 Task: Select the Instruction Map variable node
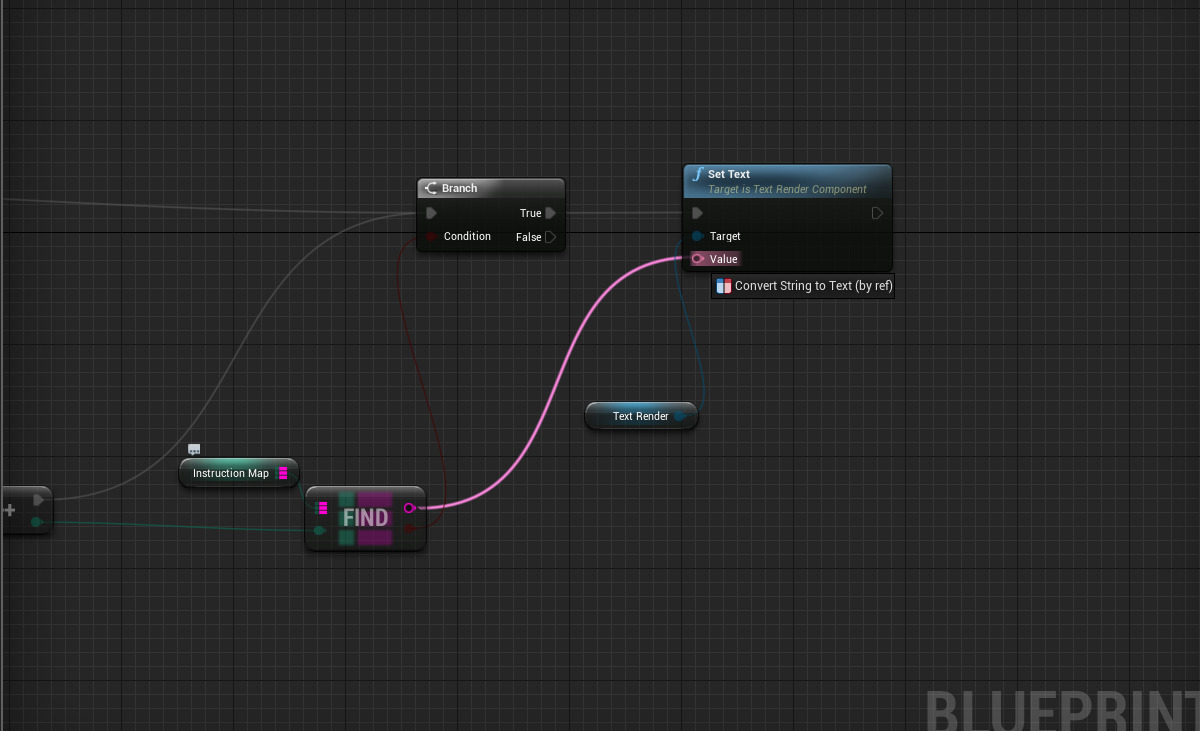pyautogui.click(x=230, y=473)
